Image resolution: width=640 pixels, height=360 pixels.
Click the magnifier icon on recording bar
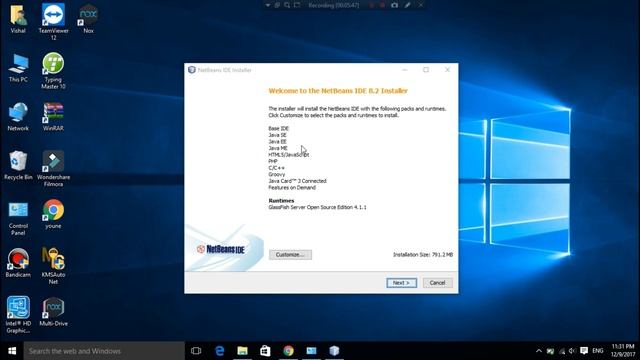(287, 5)
